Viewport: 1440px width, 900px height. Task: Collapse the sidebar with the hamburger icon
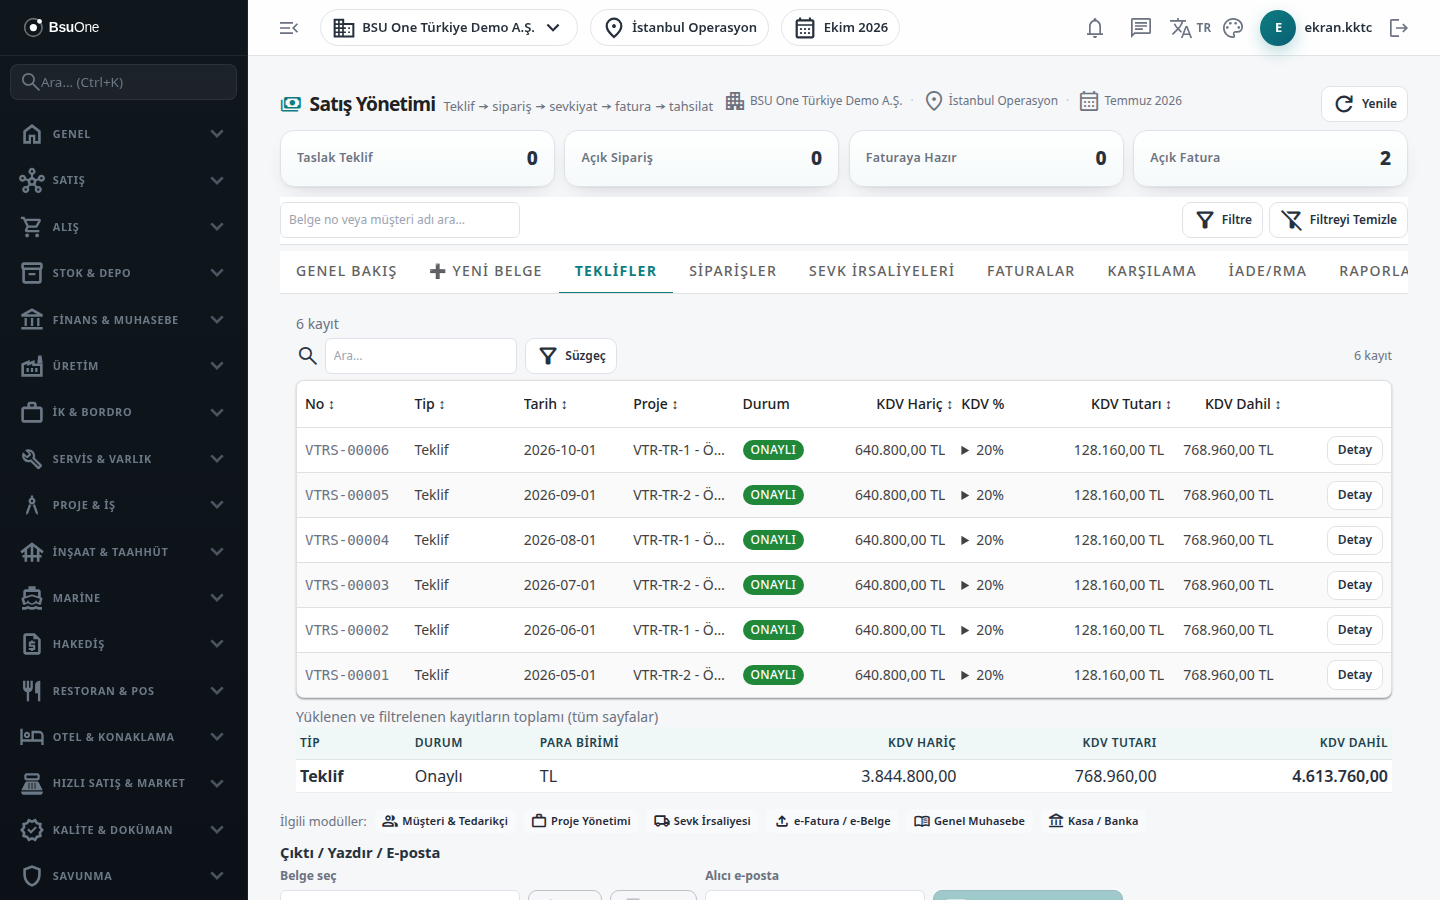[x=289, y=28]
